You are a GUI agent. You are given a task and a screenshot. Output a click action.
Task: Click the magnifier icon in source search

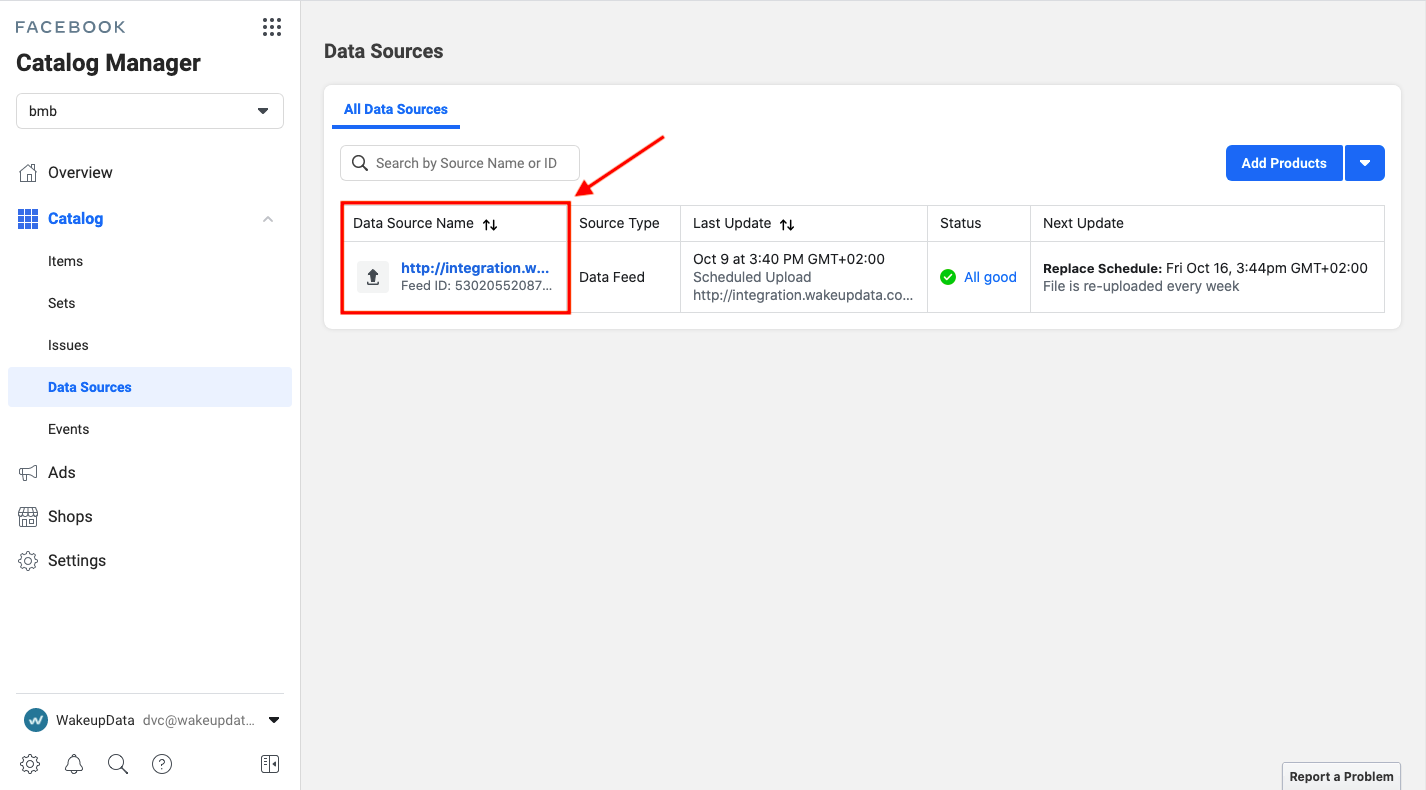click(x=360, y=163)
